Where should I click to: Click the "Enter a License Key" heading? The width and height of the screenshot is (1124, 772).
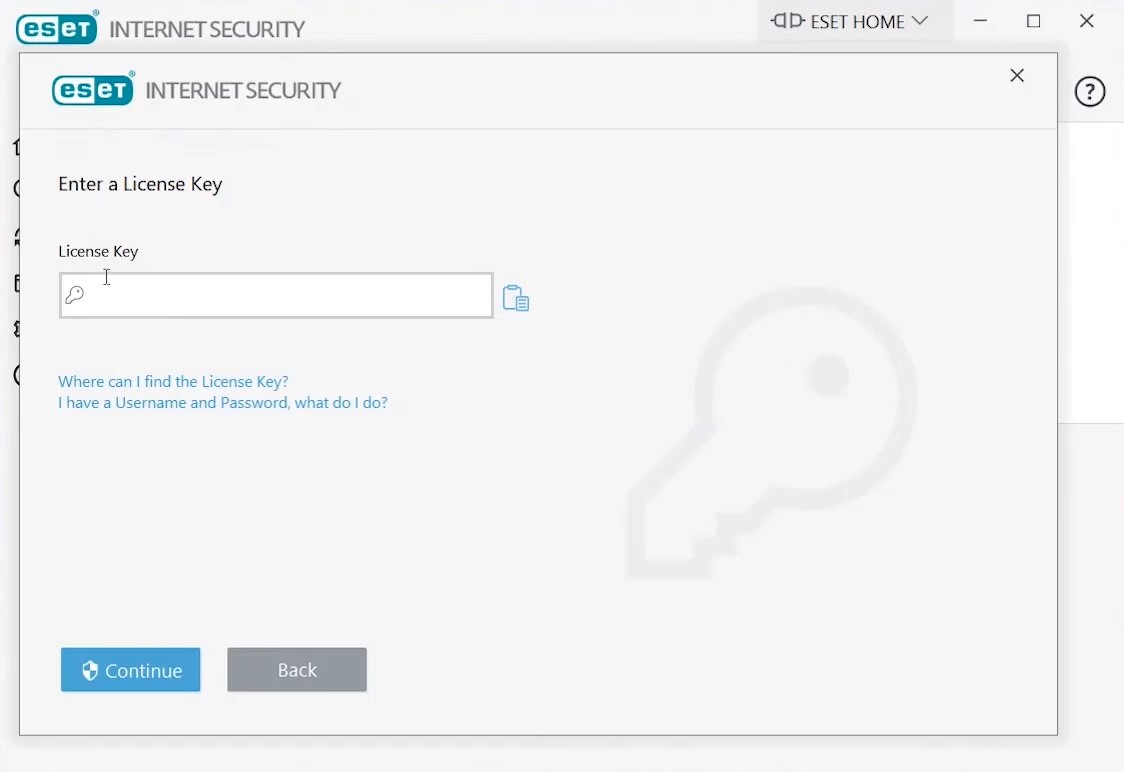click(x=140, y=184)
